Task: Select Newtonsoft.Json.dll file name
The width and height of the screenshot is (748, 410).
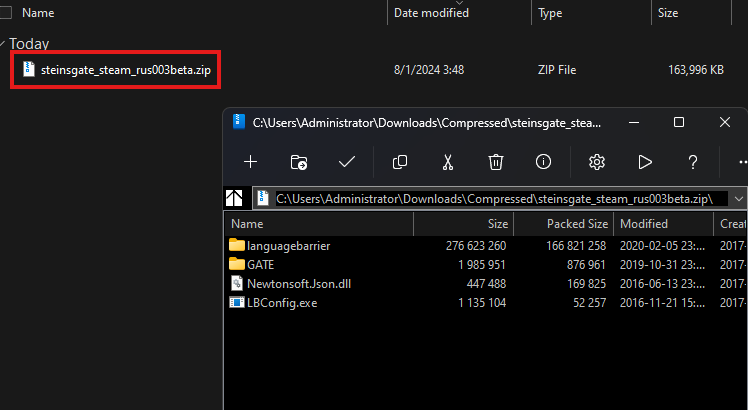Action: point(299,284)
